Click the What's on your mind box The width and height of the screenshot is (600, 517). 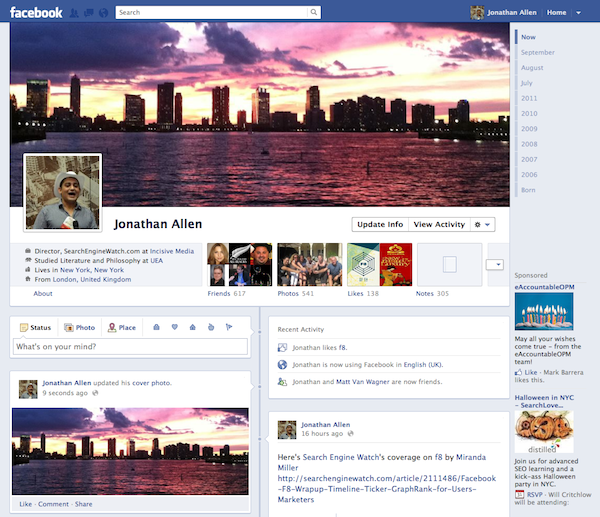coord(130,347)
